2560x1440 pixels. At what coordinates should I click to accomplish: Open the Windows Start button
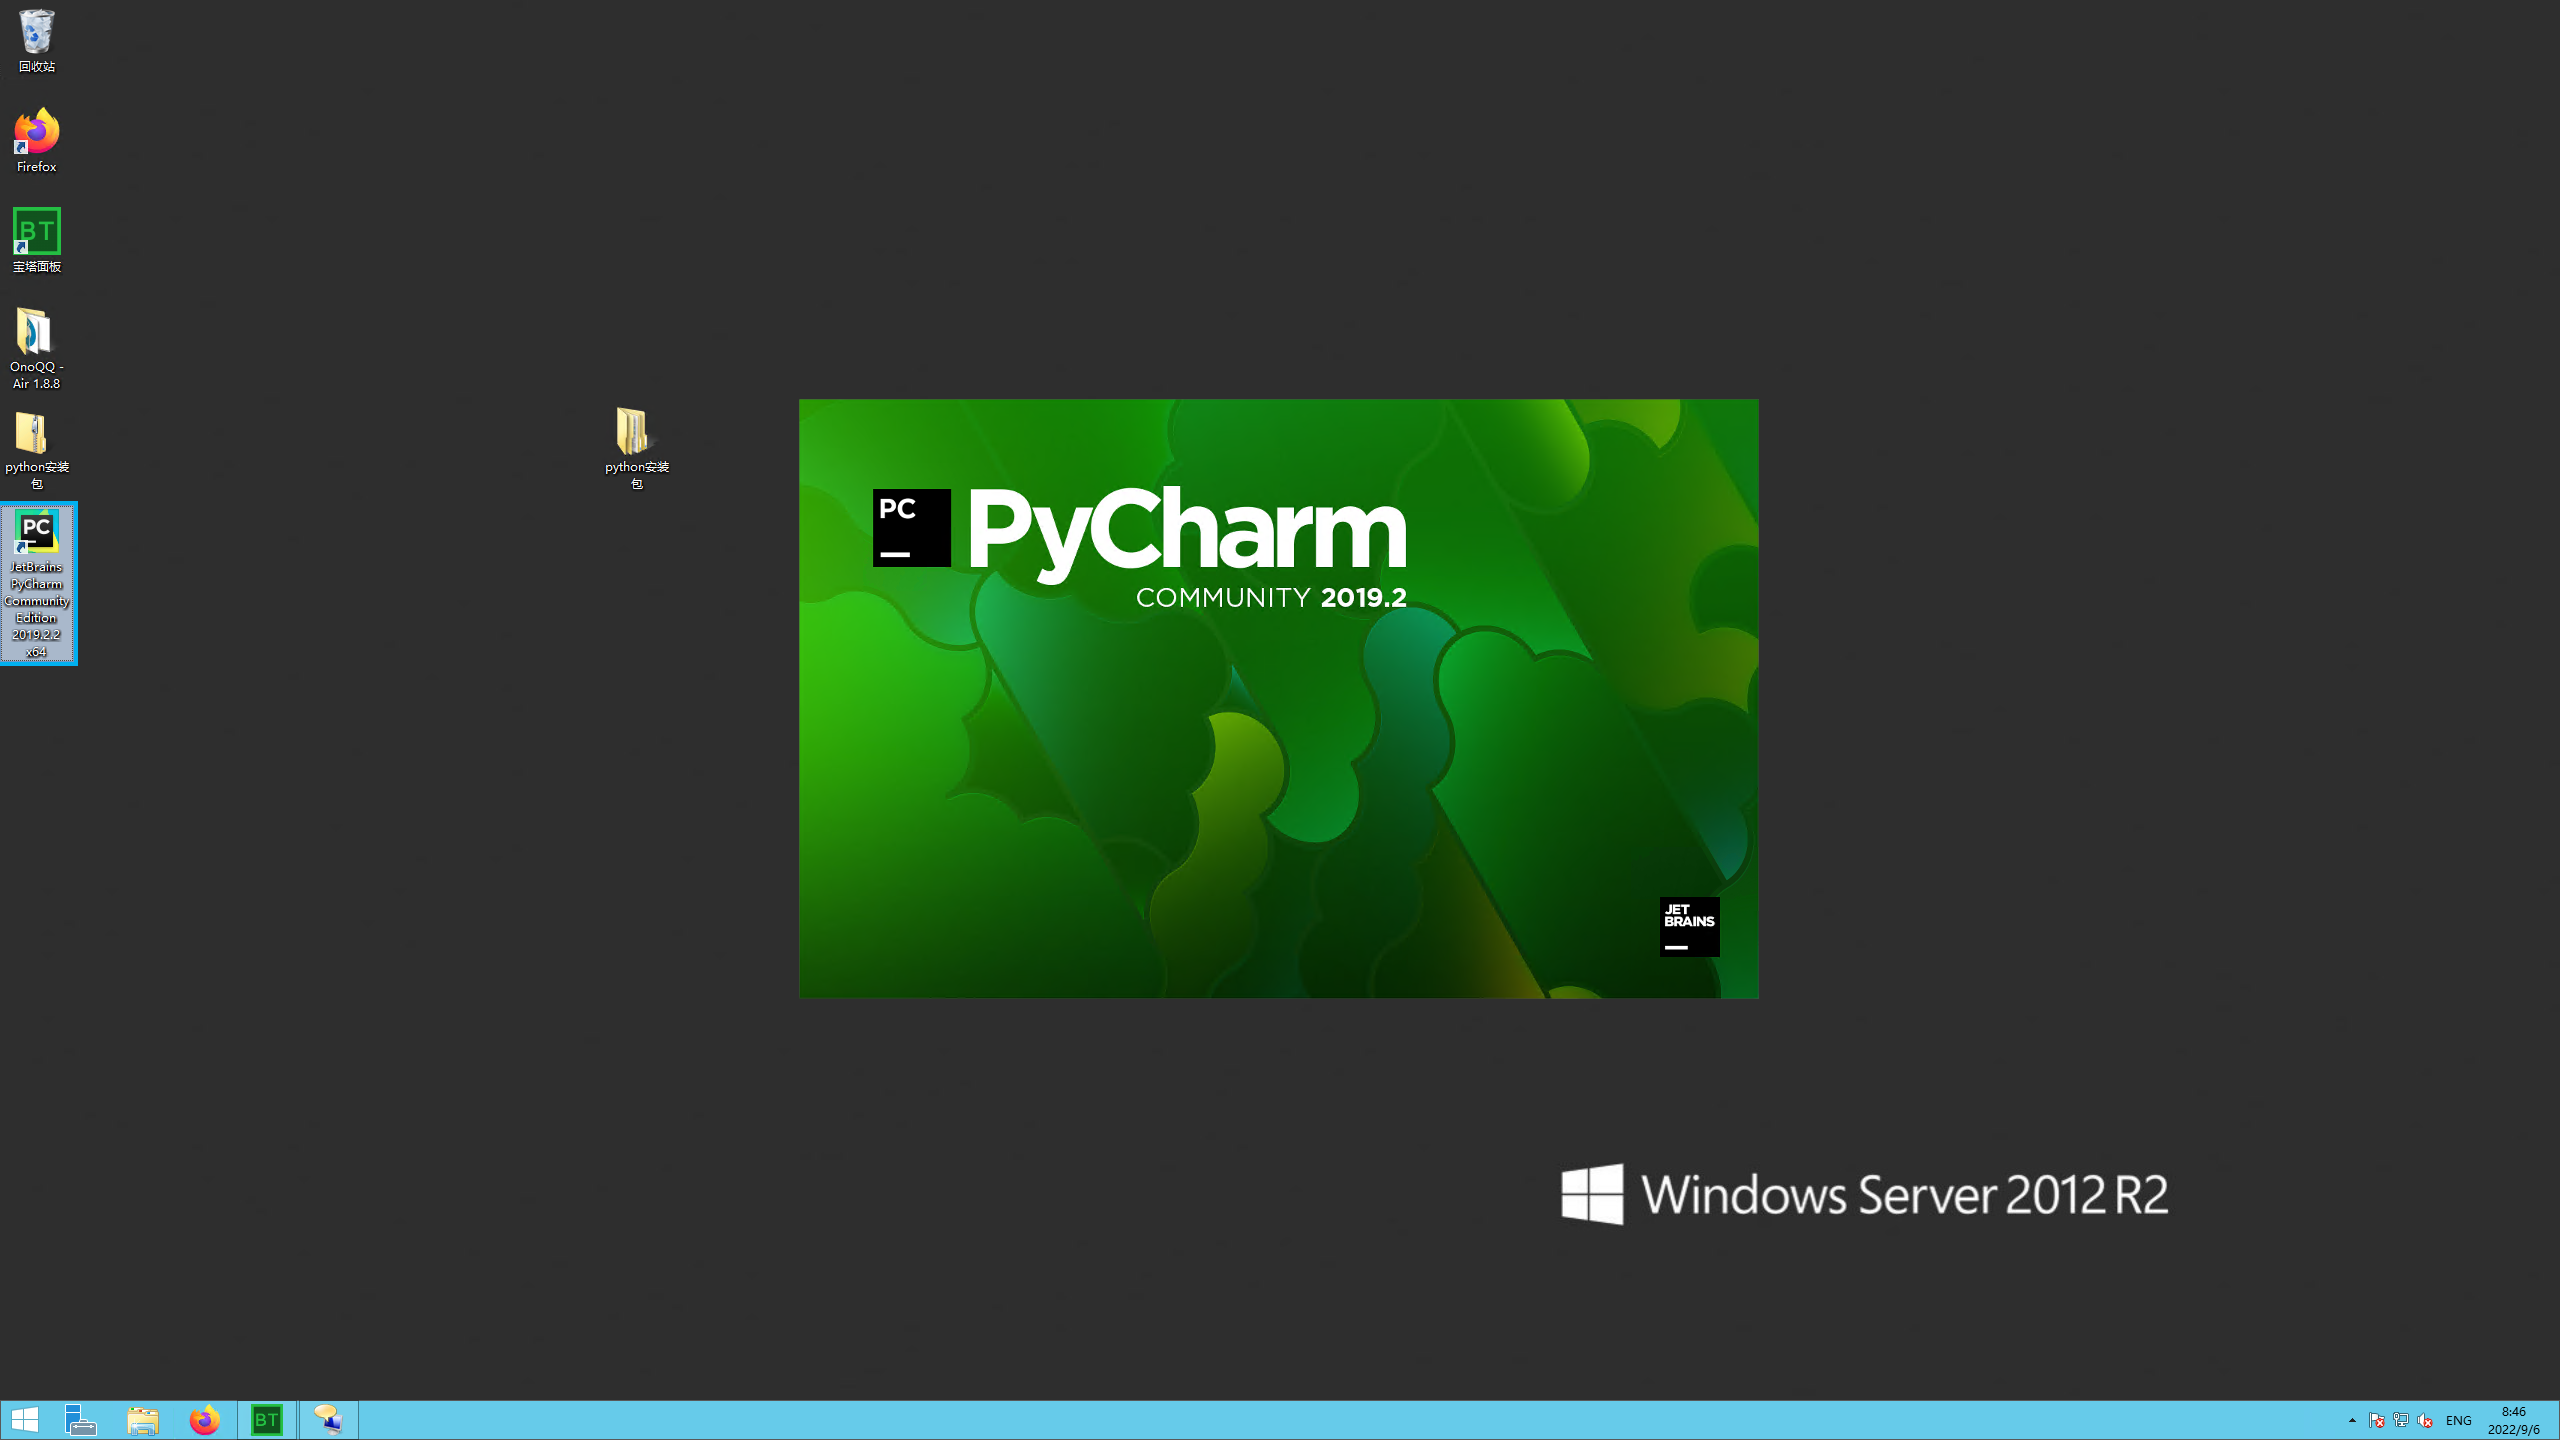point(25,1420)
